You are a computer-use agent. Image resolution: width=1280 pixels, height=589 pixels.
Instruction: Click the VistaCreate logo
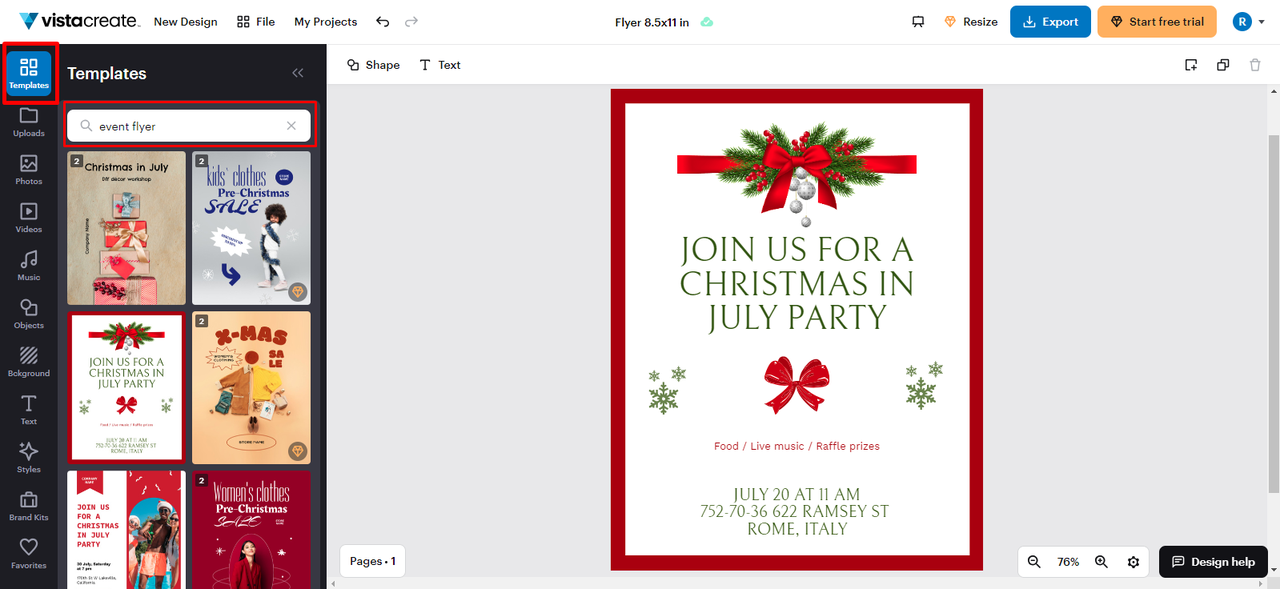(79, 21)
